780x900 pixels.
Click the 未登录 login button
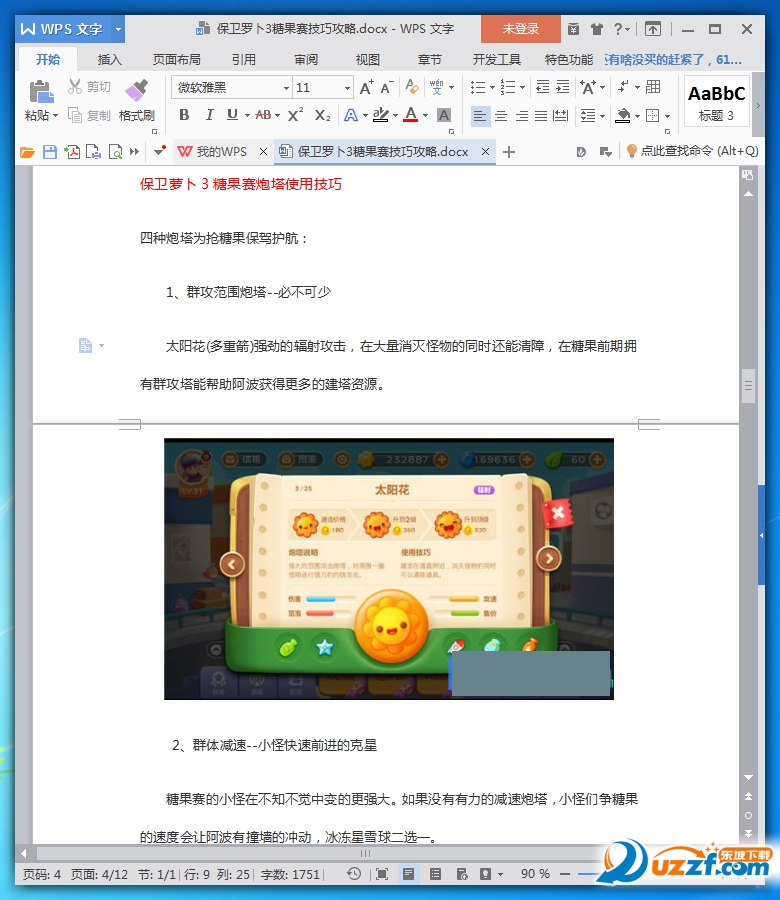click(521, 29)
